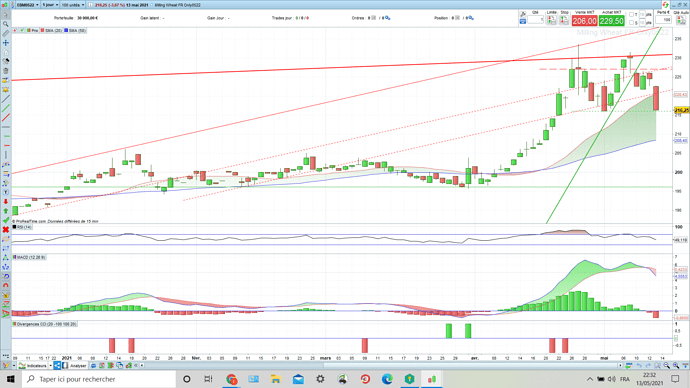Select the blue crosshair tool
This screenshot has height=388, width=690.
pos(6,43)
